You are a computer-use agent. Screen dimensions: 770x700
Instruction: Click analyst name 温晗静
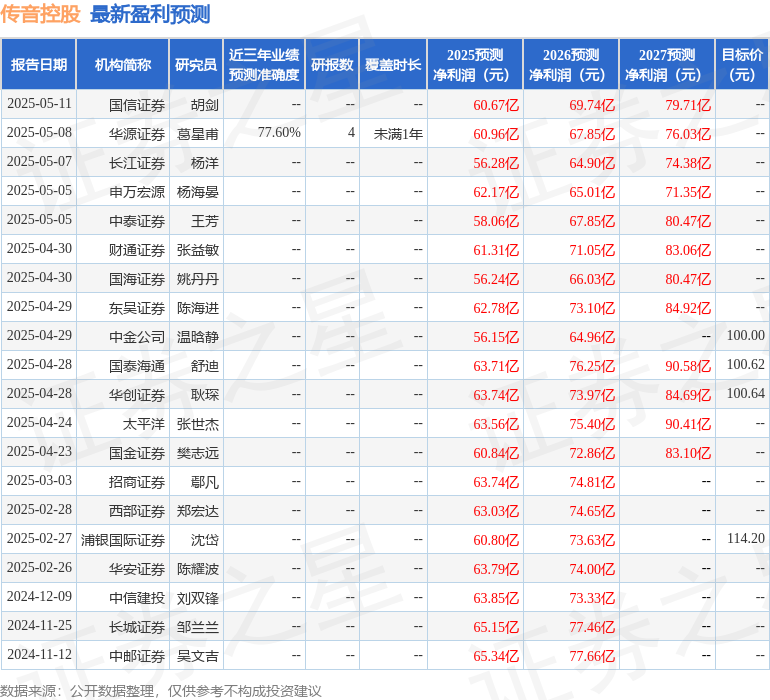[197, 337]
